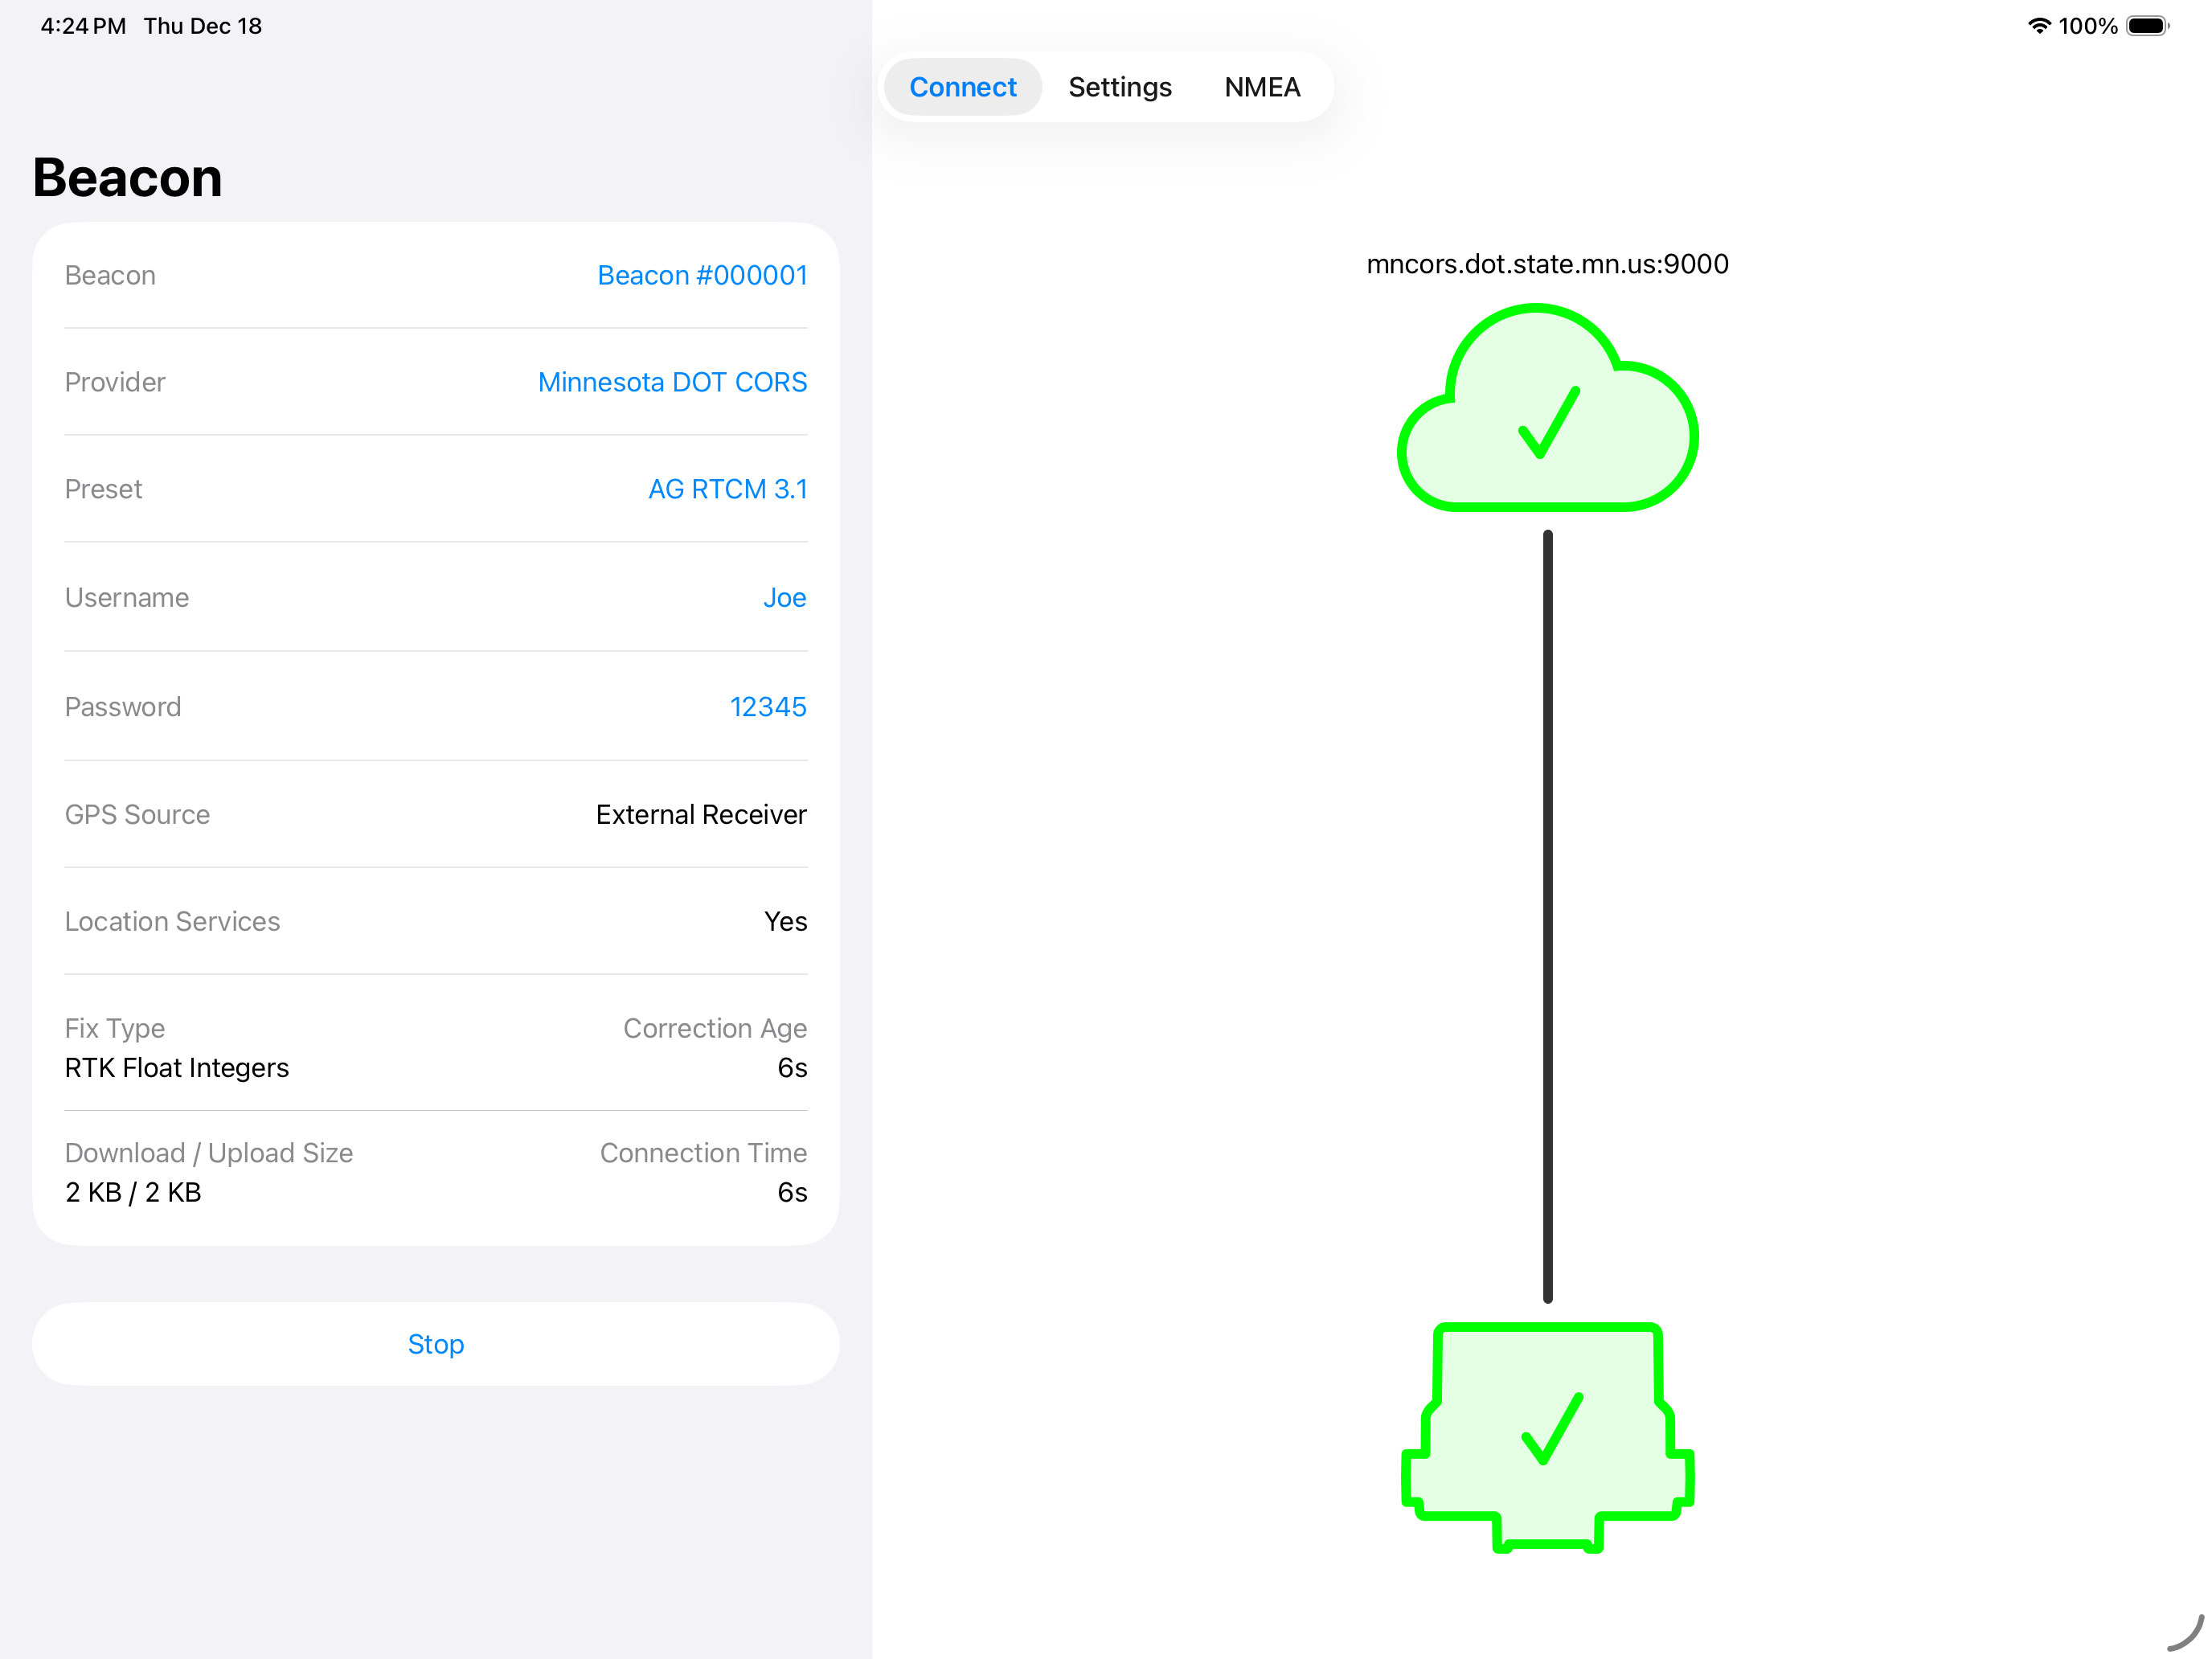Click the vertical connection line

[1547, 915]
